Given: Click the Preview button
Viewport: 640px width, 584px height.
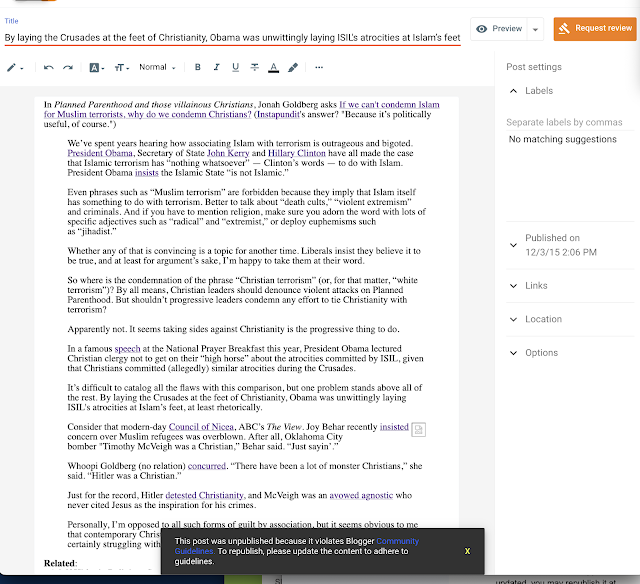Looking at the screenshot, I should [x=499, y=29].
